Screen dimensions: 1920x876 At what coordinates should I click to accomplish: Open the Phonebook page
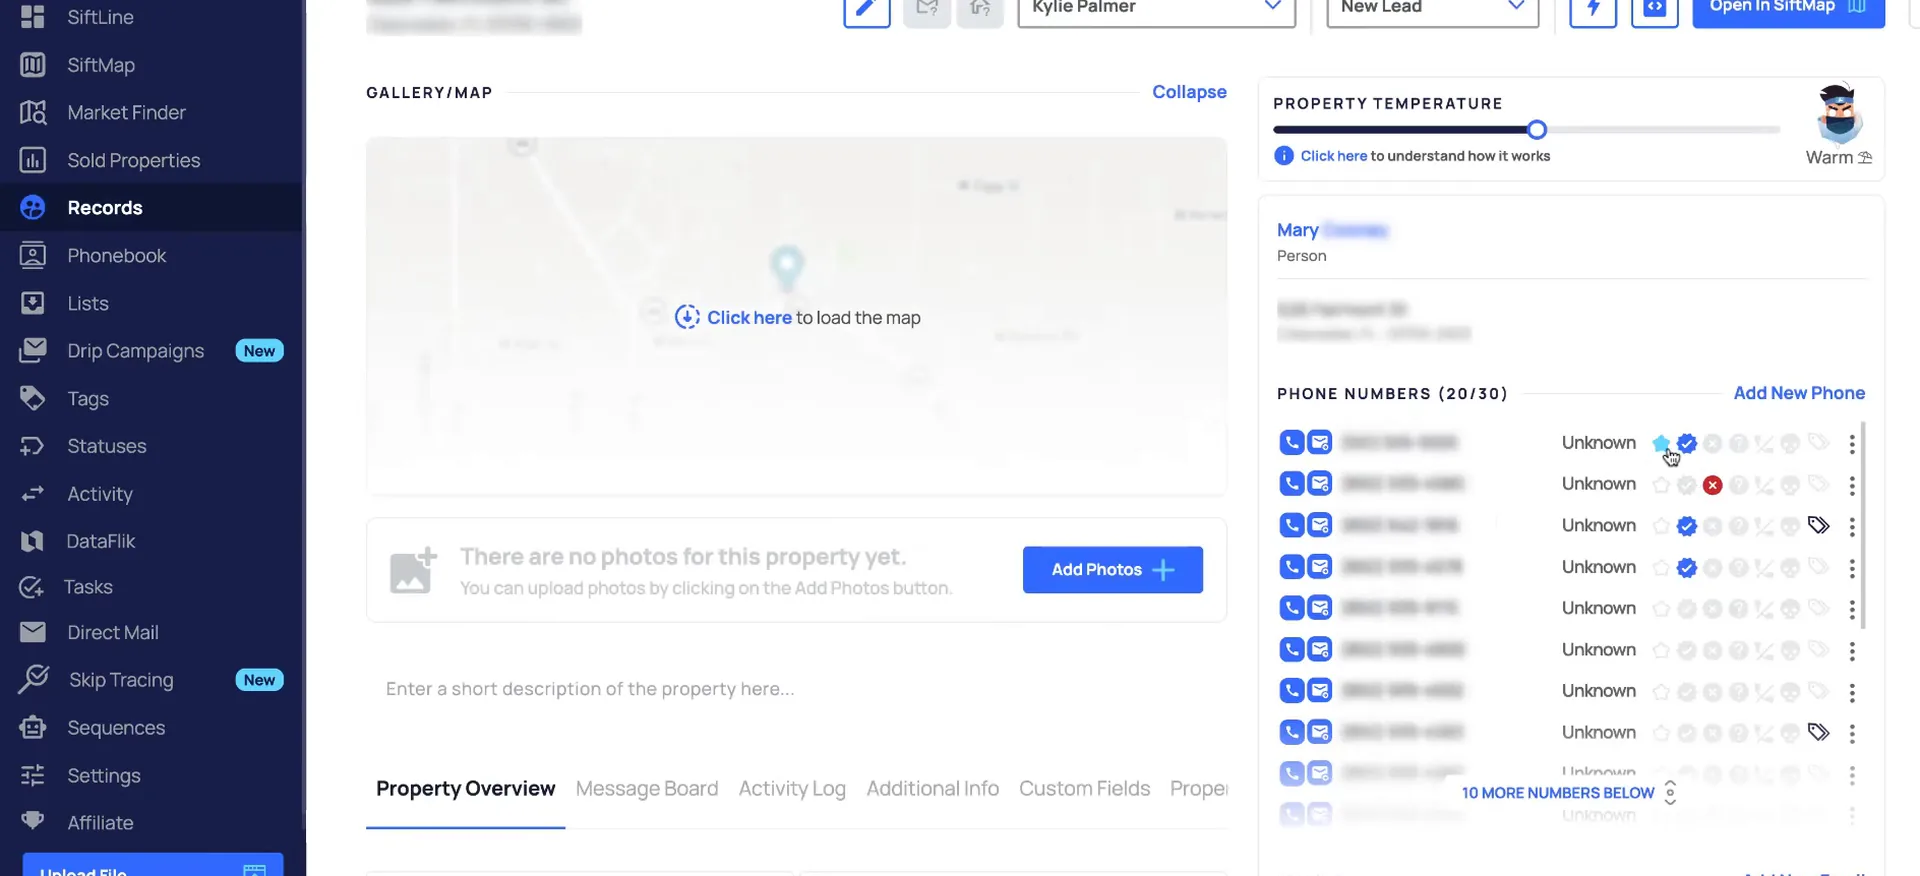[x=116, y=255]
